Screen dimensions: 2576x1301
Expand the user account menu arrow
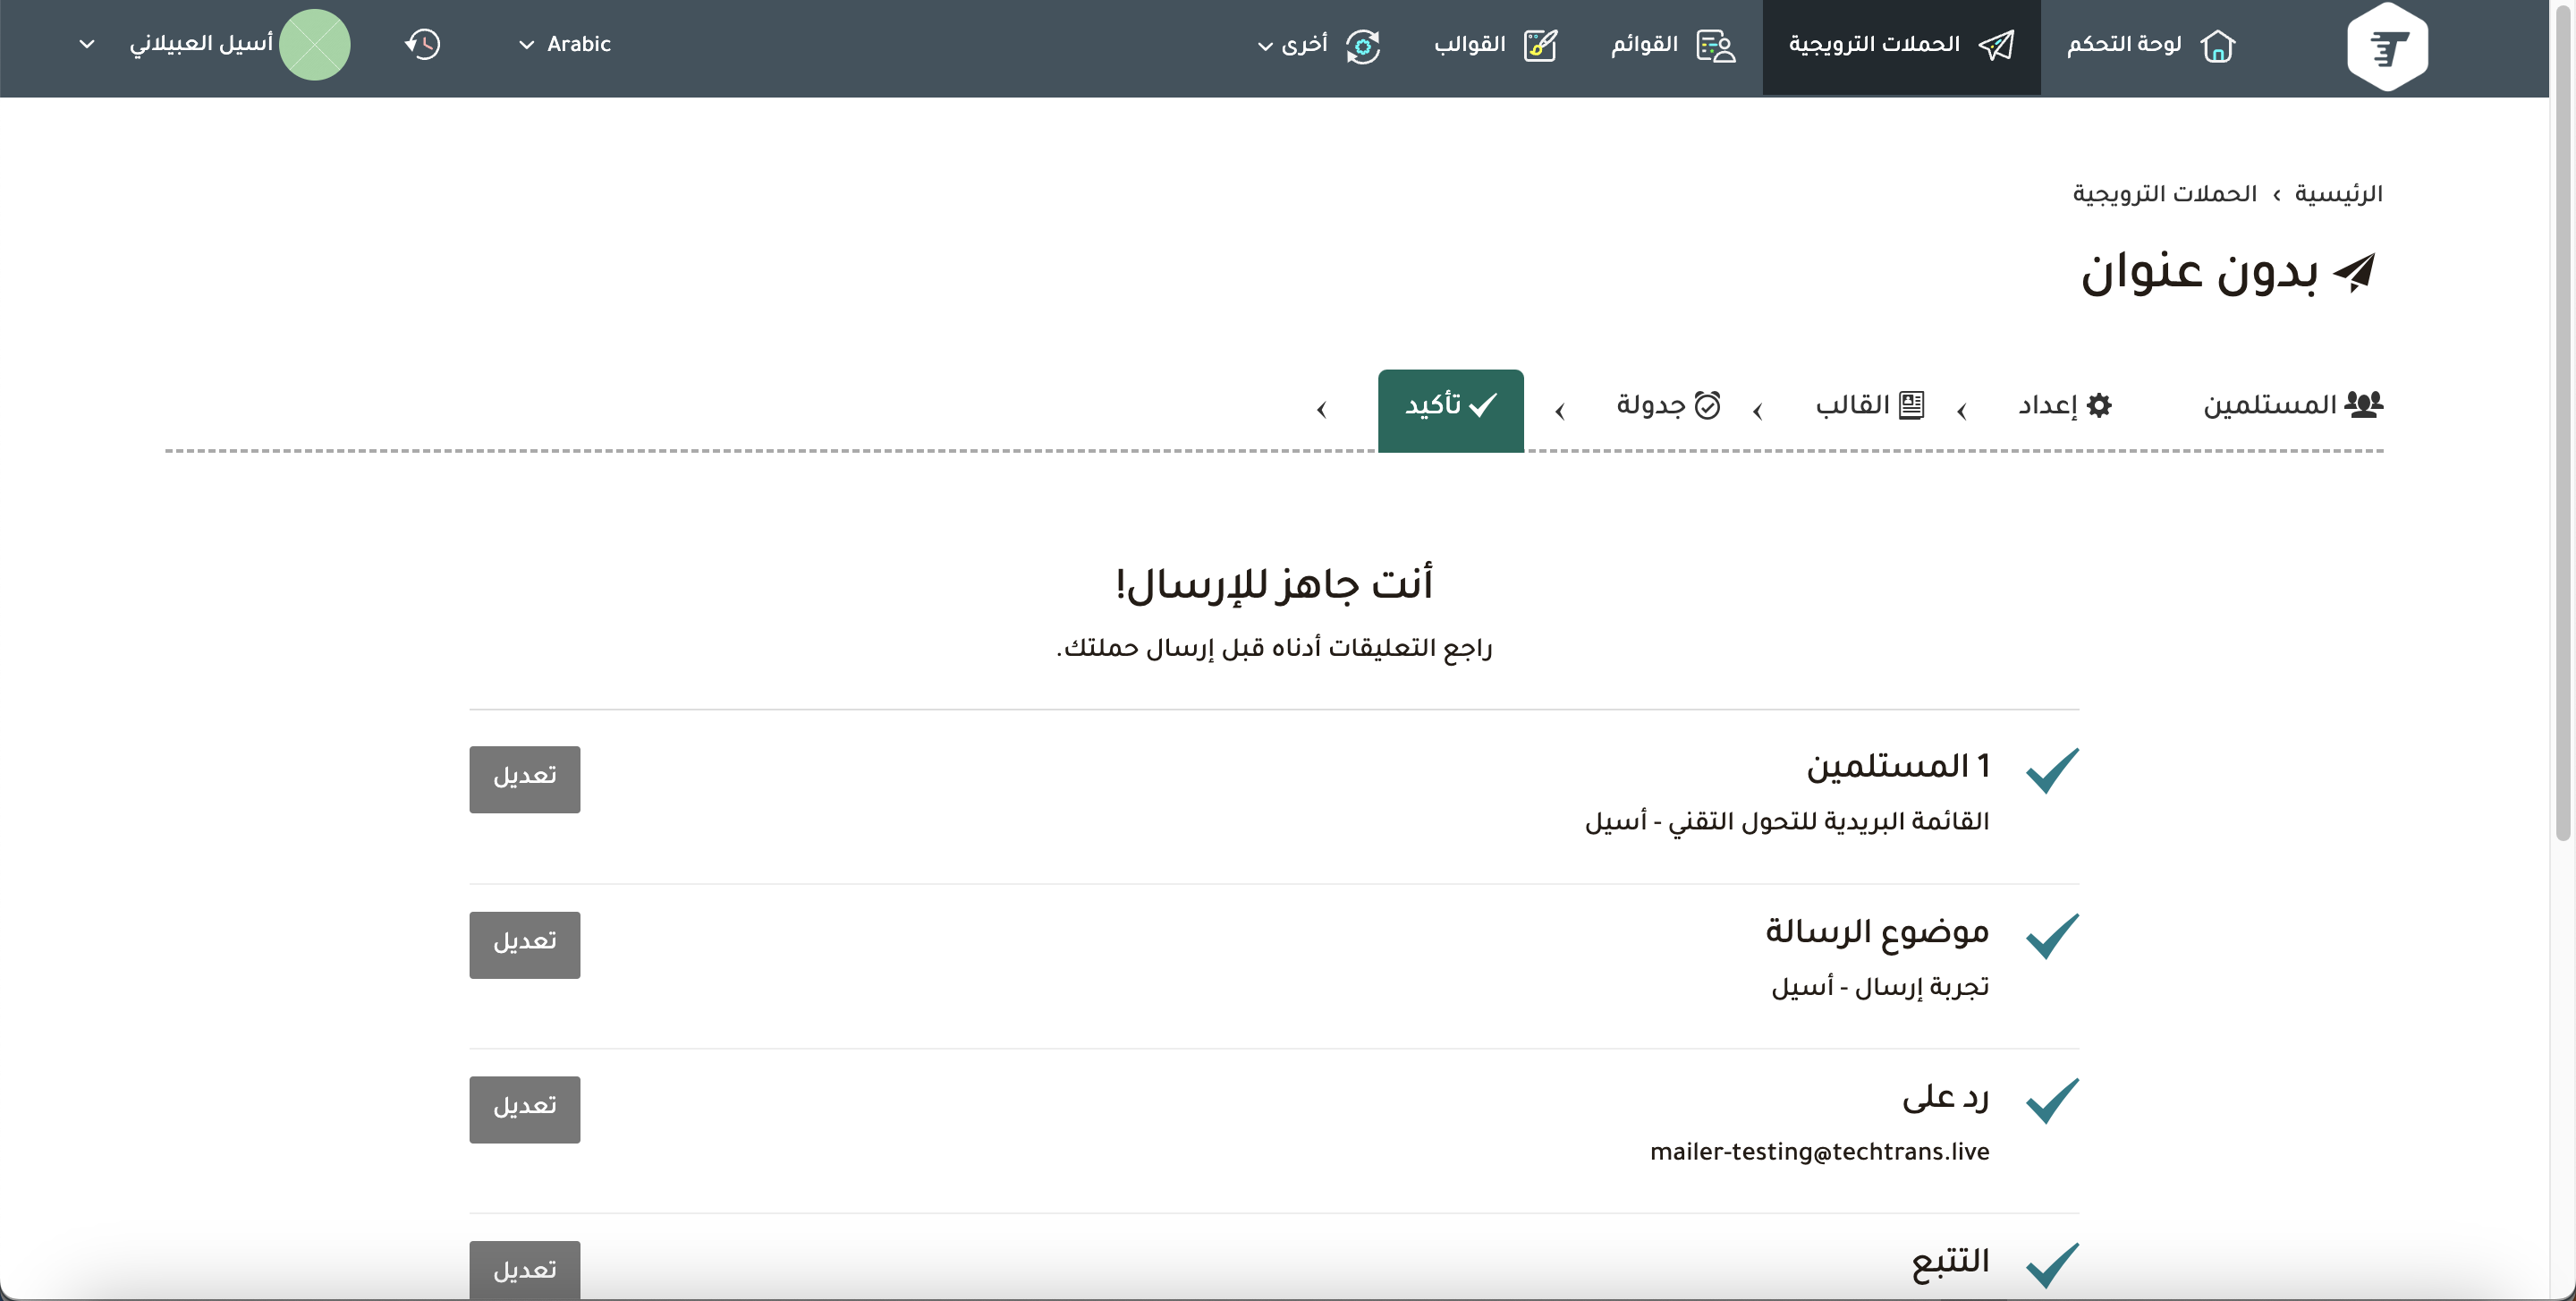[x=87, y=44]
